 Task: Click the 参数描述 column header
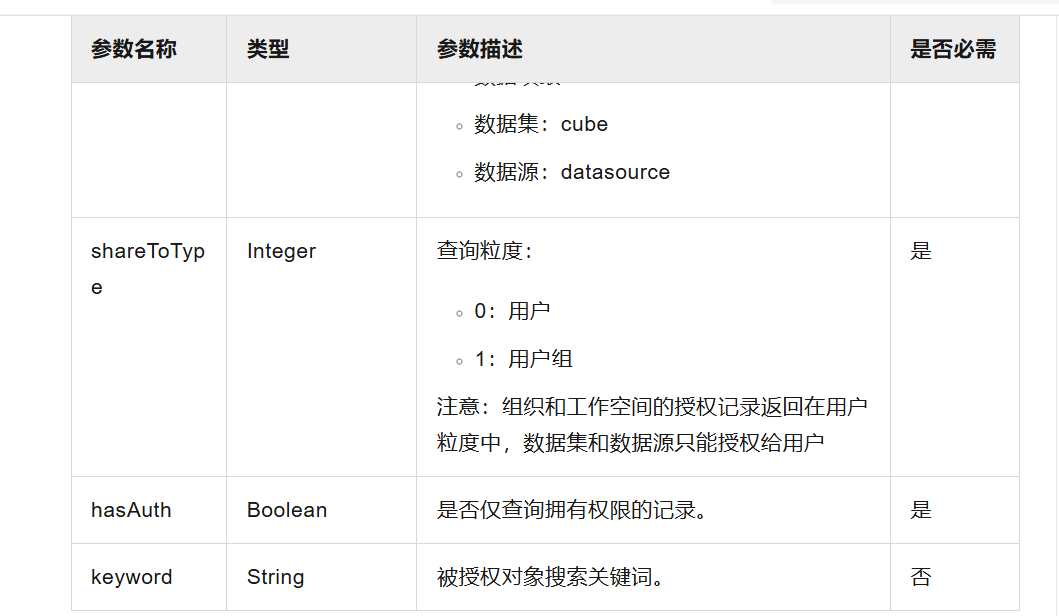[x=480, y=49]
